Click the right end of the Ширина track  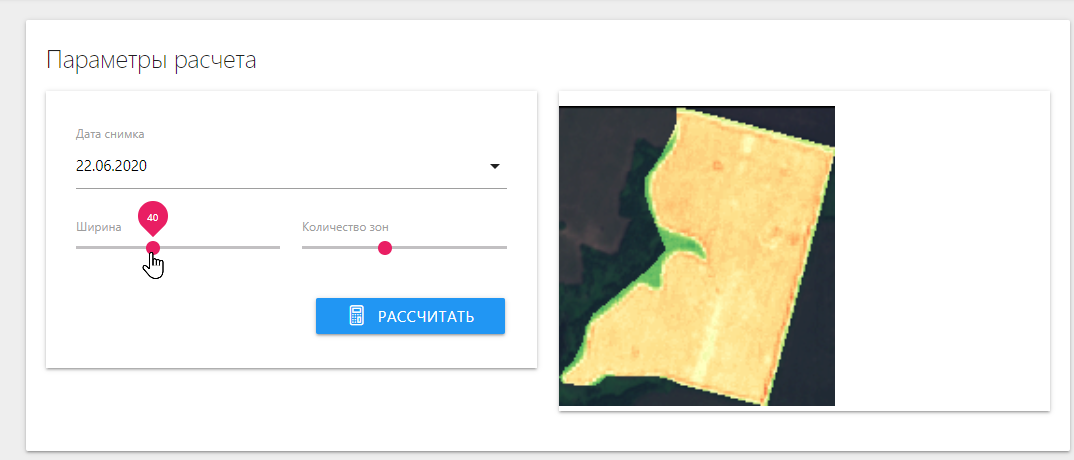click(x=277, y=247)
